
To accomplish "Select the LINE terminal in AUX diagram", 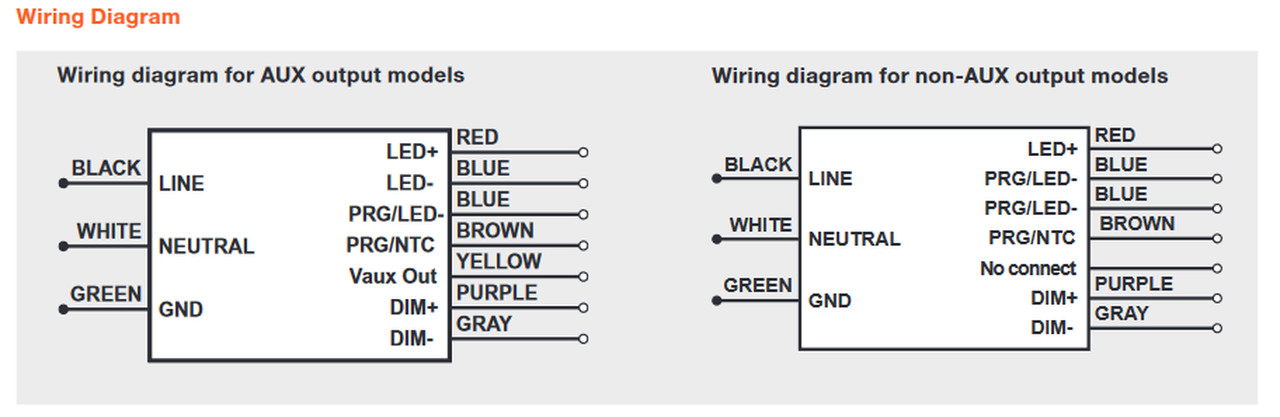I will (181, 184).
